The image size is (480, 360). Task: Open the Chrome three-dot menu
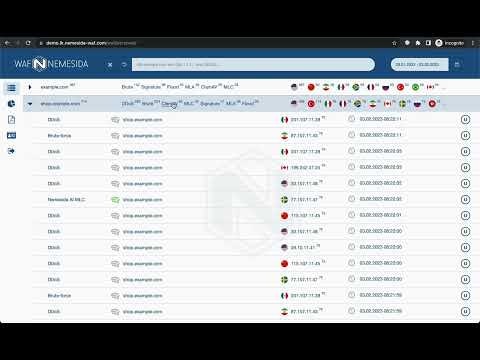(473, 43)
